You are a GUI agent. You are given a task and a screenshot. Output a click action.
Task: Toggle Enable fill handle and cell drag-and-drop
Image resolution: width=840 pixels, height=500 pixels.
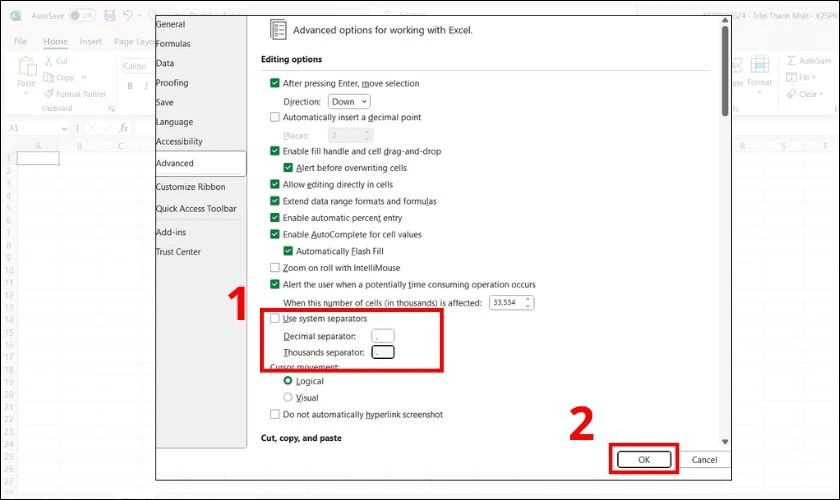point(275,151)
